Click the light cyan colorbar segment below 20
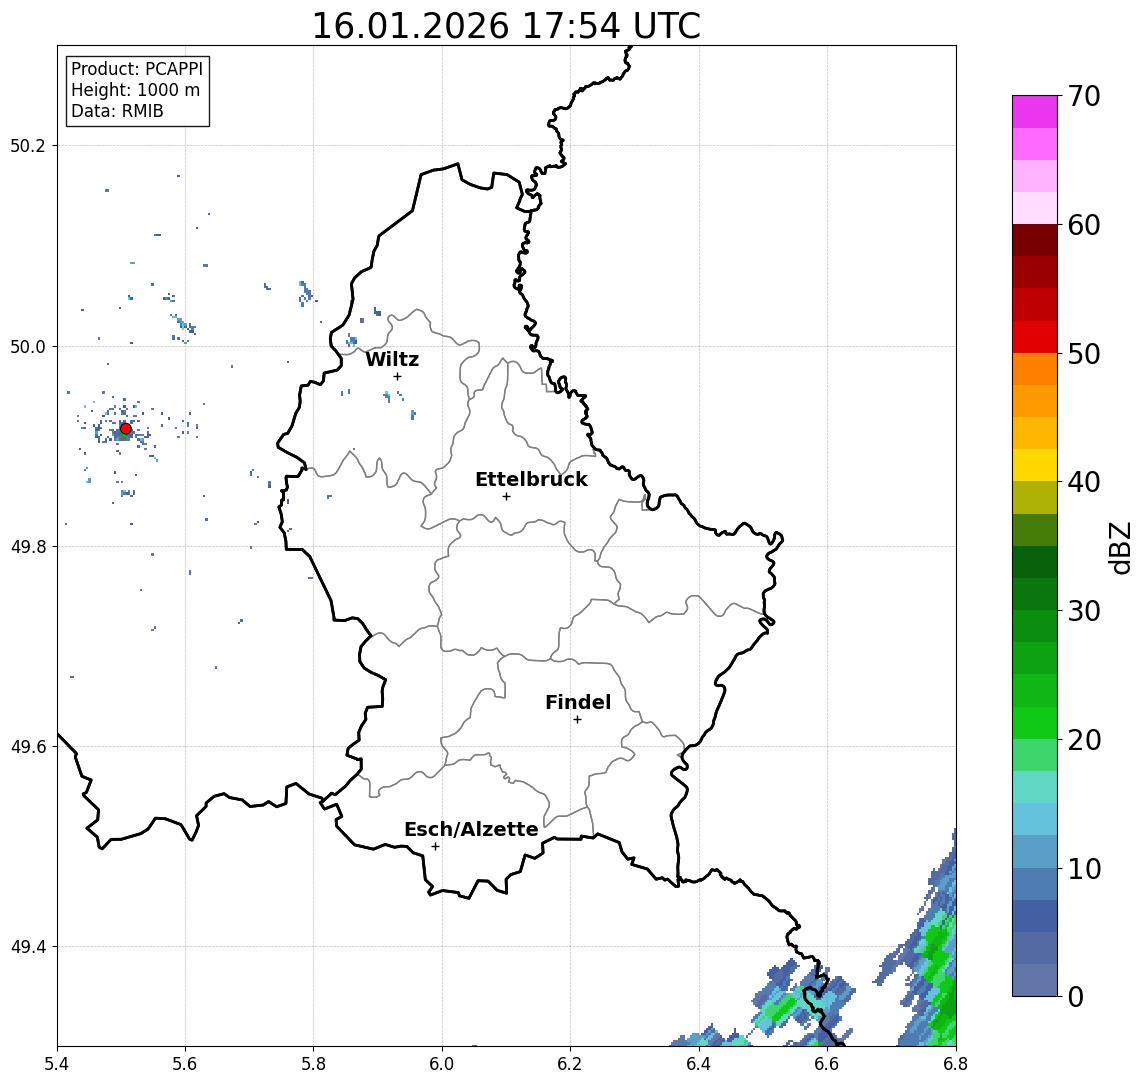Viewport: 1145px width, 1084px height. [1035, 787]
